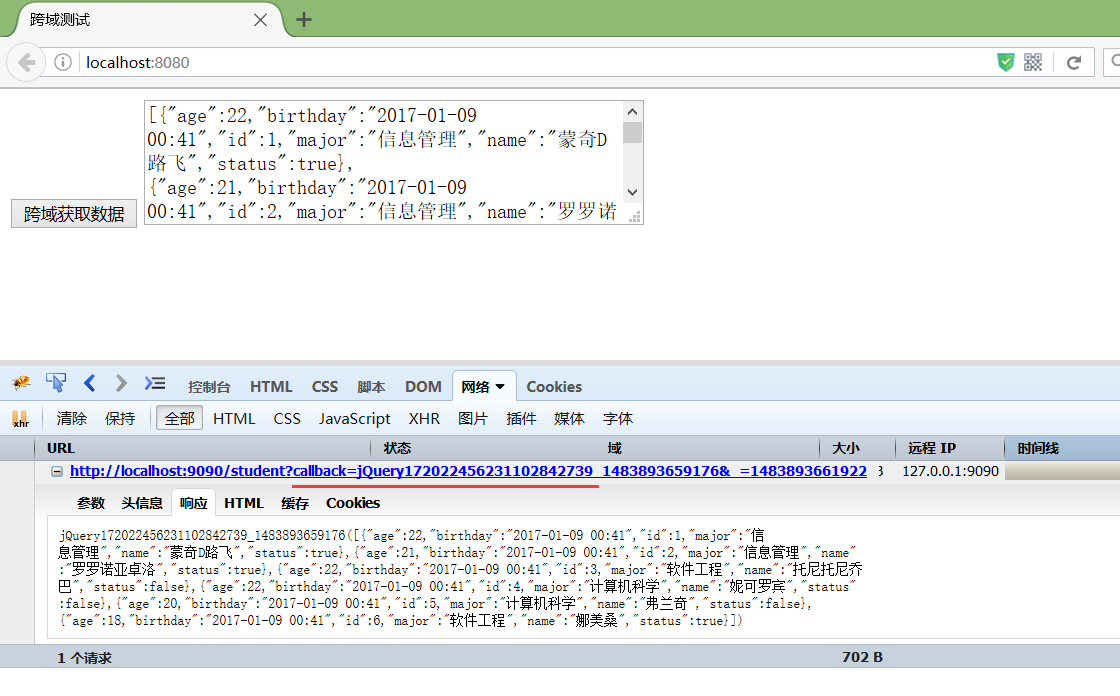Click the xhr pause icon in network toolbar
Viewport: 1120px width, 696px height.
20,419
